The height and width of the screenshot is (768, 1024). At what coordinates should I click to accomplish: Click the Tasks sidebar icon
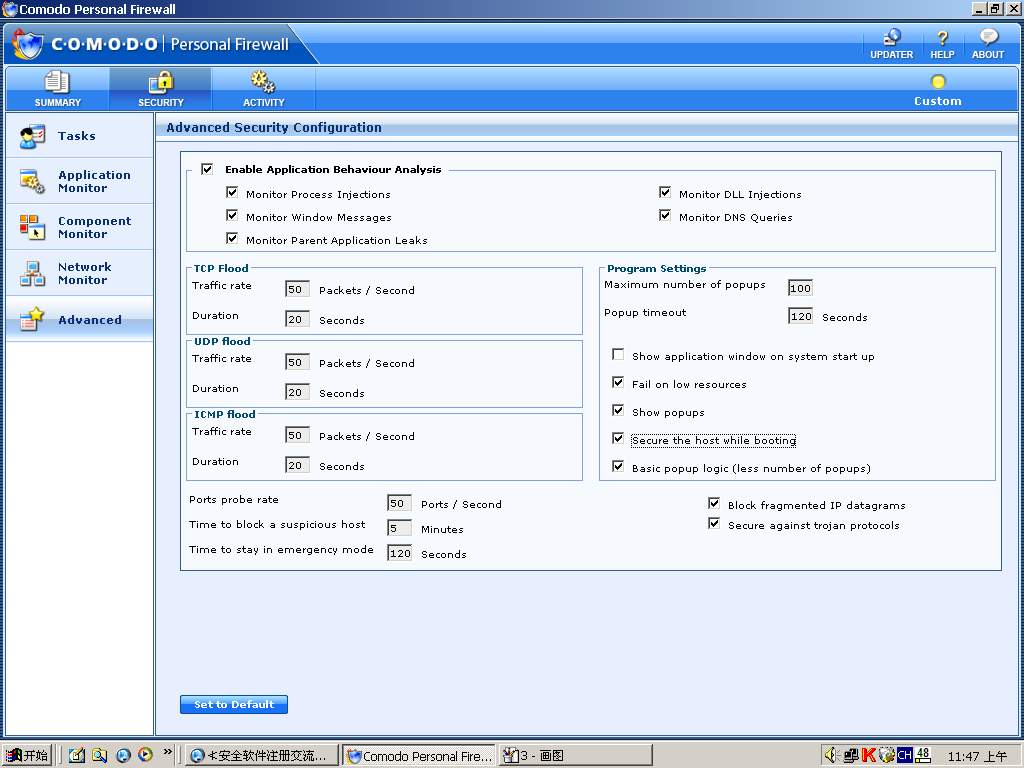point(32,136)
